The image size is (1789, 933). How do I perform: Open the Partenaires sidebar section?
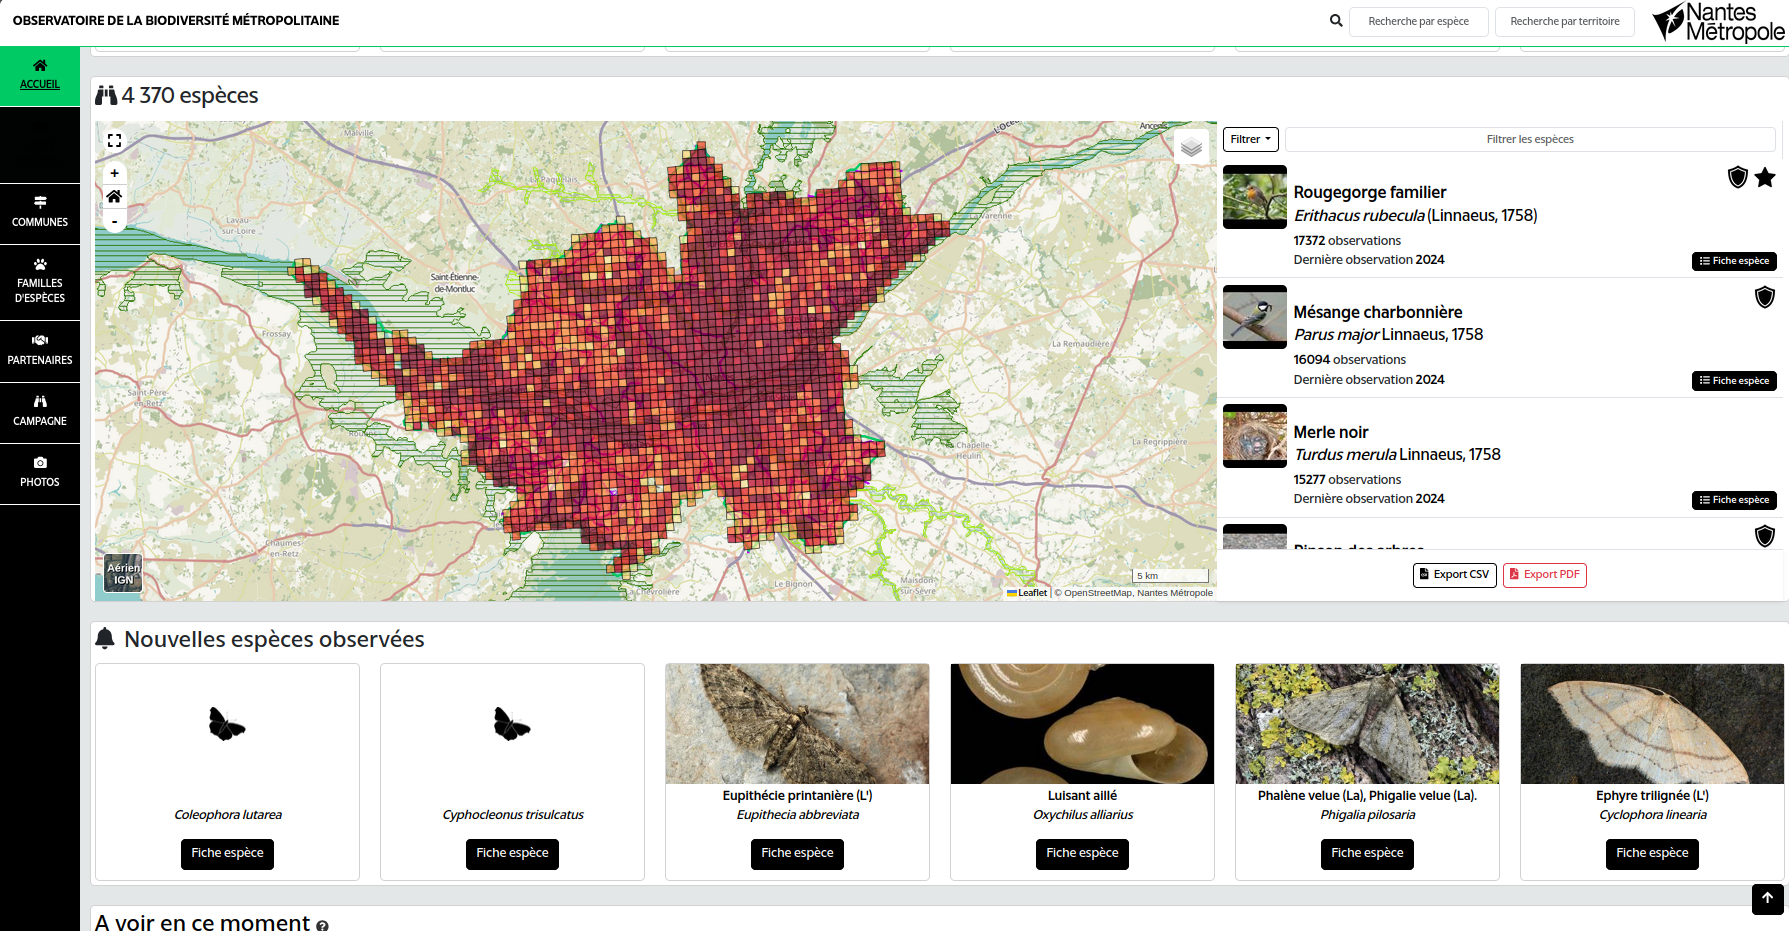[40, 350]
